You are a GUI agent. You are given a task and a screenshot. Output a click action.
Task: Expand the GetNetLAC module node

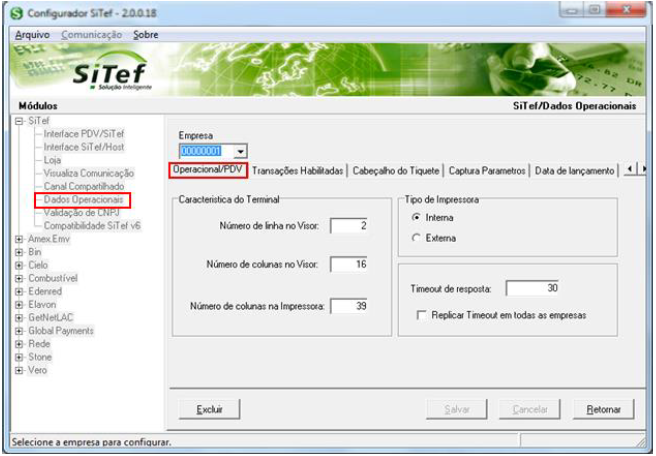pyautogui.click(x=19, y=318)
